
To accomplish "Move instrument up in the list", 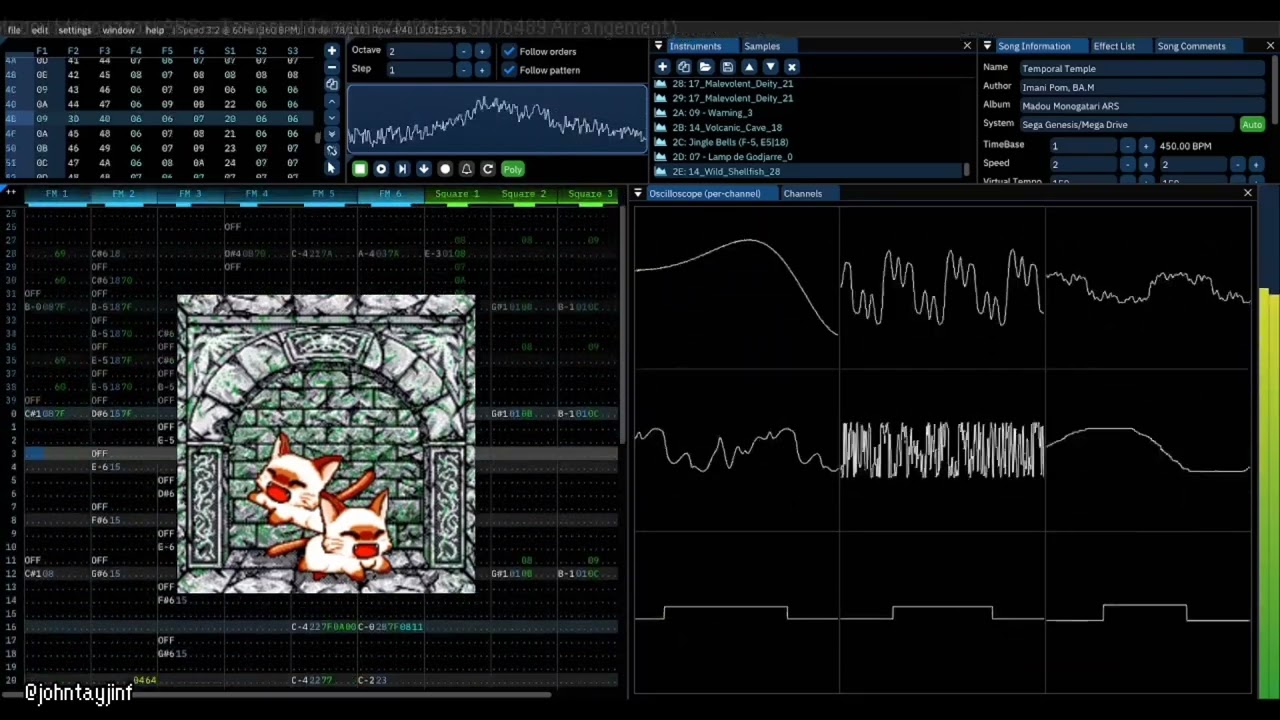I will point(748,67).
